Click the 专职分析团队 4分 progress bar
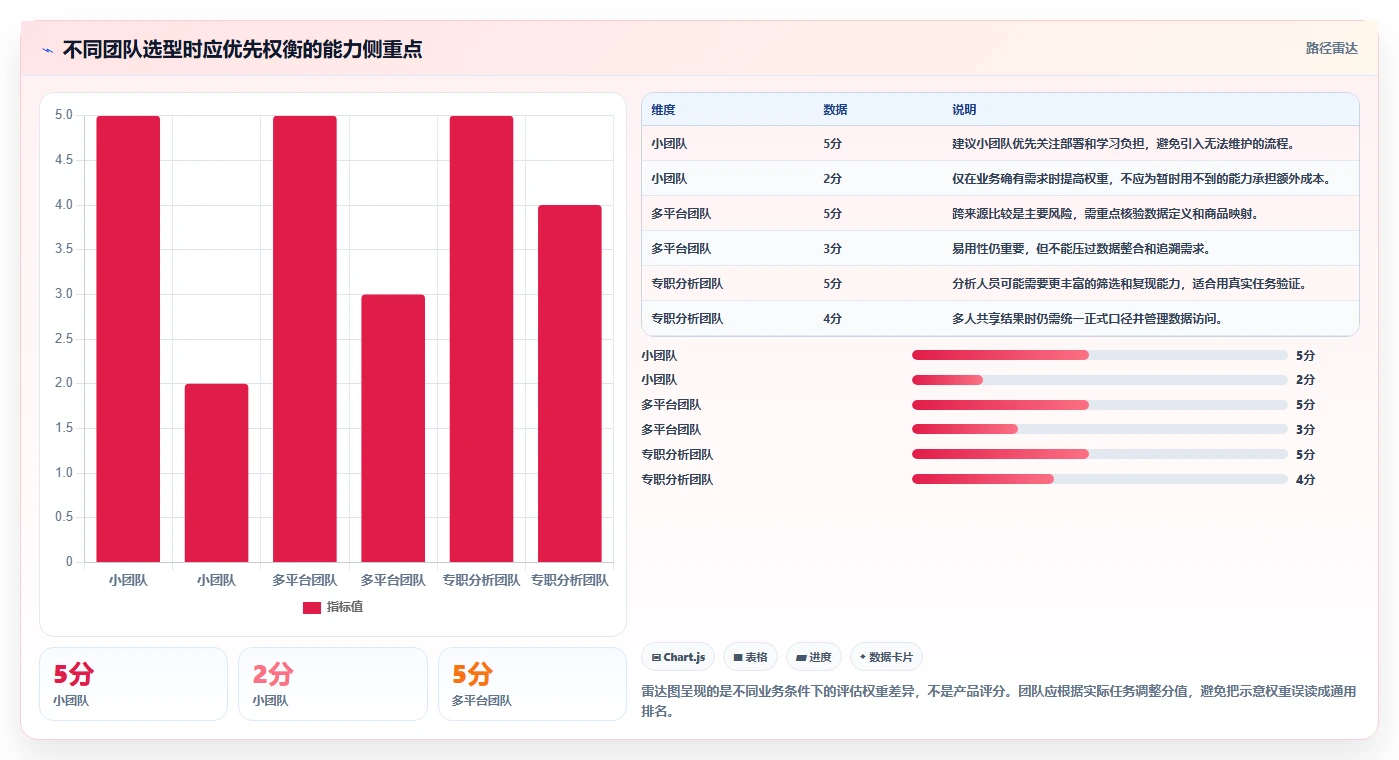This screenshot has height=760, width=1399. click(1100, 479)
